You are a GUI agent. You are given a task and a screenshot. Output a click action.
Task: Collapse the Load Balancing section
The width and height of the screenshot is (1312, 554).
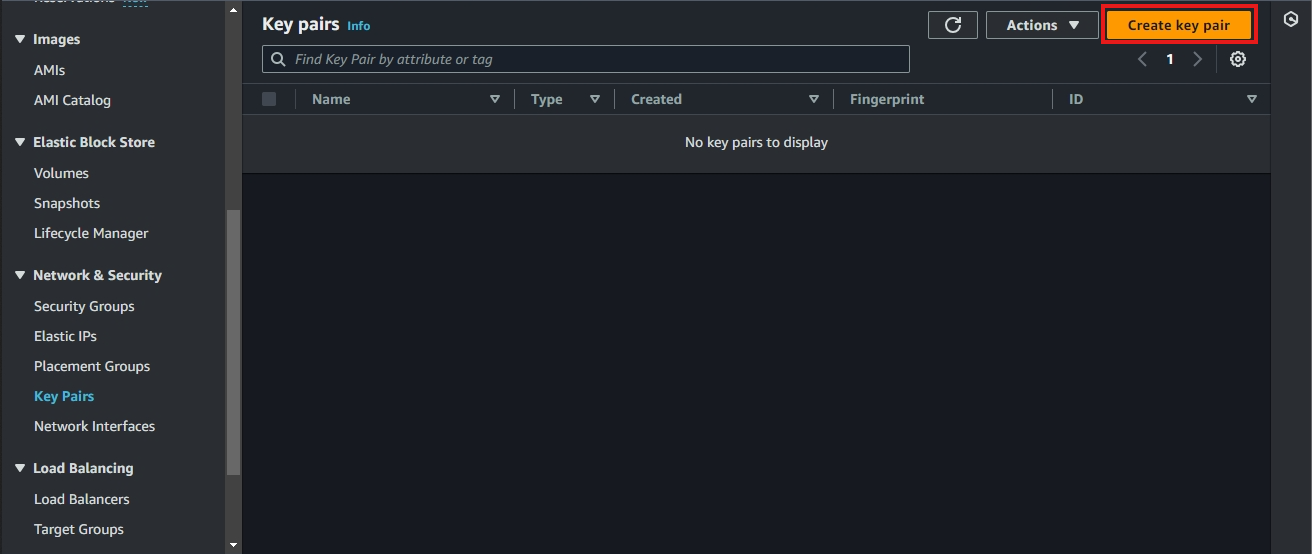pos(20,468)
